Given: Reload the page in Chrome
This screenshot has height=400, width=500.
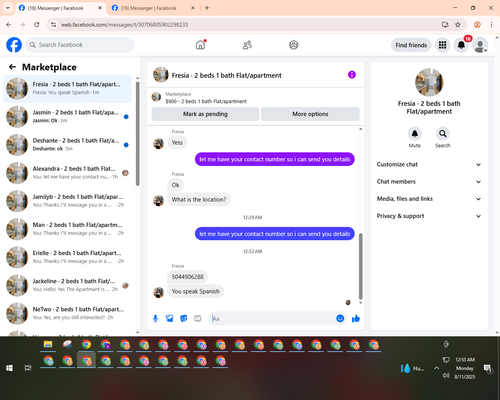Looking at the screenshot, I should tap(37, 25).
